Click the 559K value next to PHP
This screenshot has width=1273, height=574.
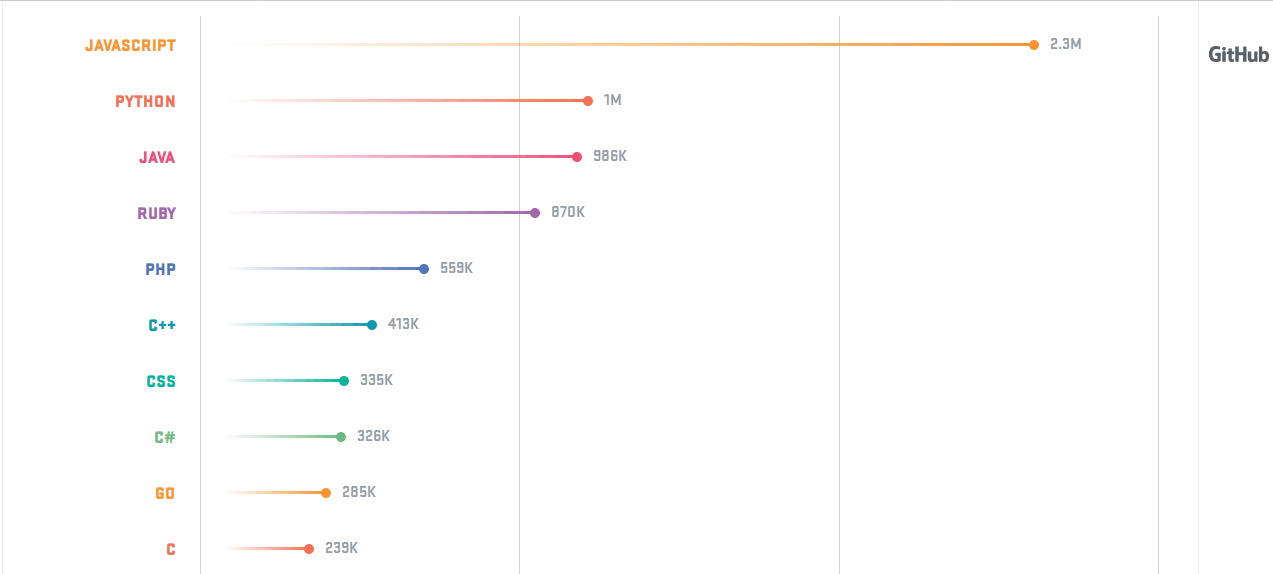pyautogui.click(x=456, y=269)
